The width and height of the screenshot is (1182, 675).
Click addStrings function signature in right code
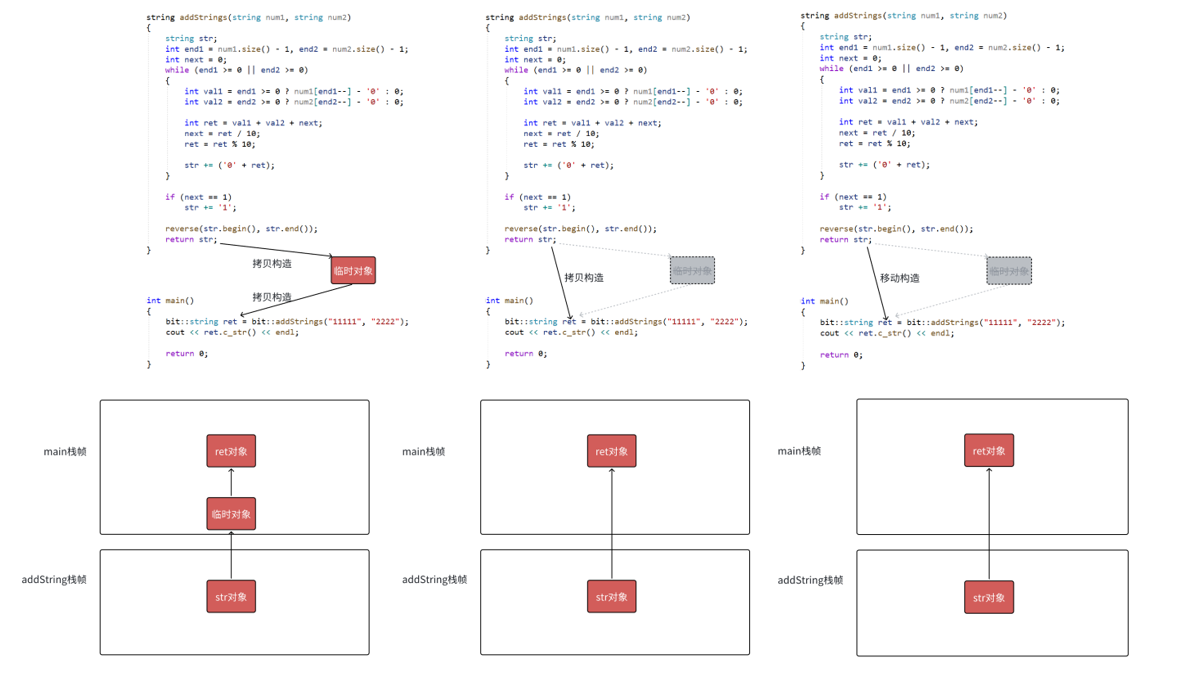coord(903,15)
